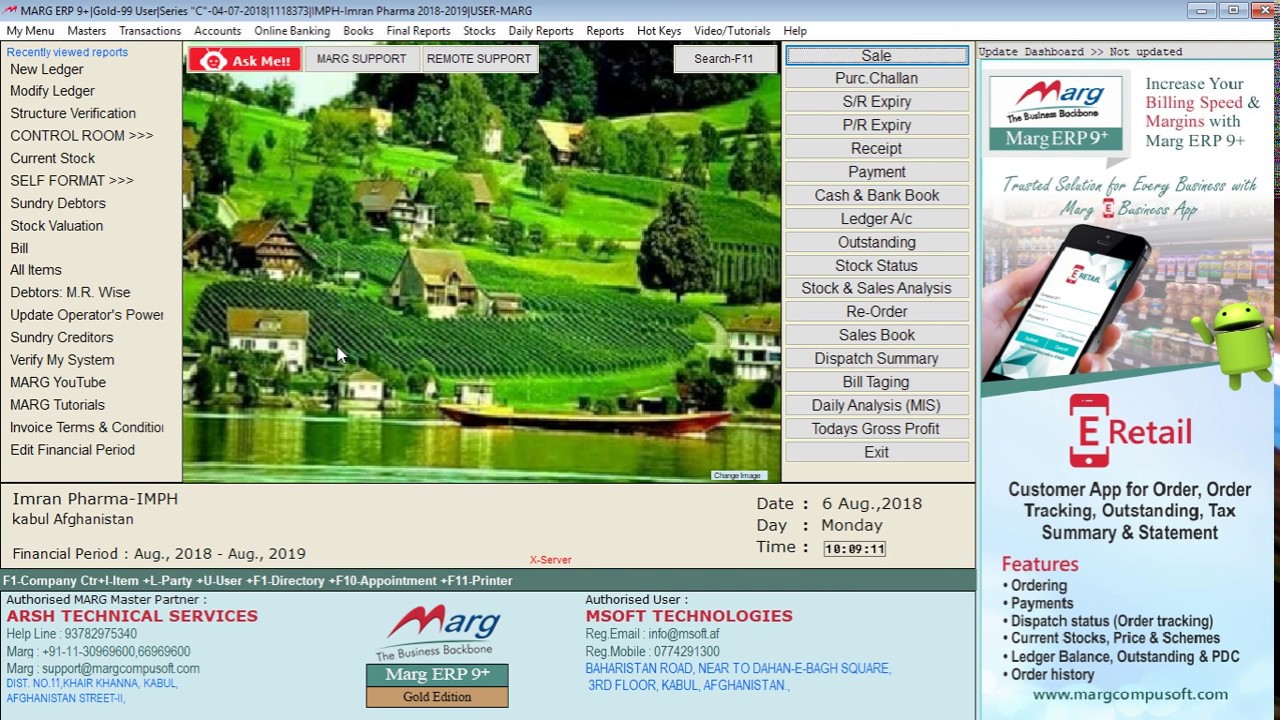Open the Masters menu

coord(87,31)
